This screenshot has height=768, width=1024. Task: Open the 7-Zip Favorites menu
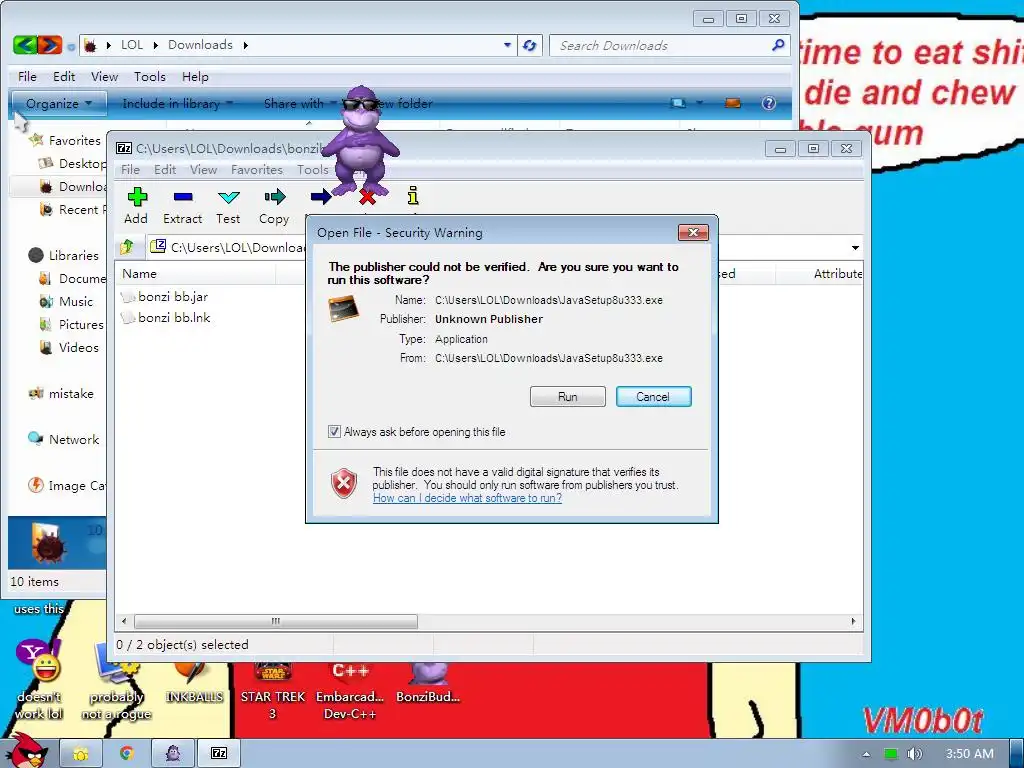[257, 170]
